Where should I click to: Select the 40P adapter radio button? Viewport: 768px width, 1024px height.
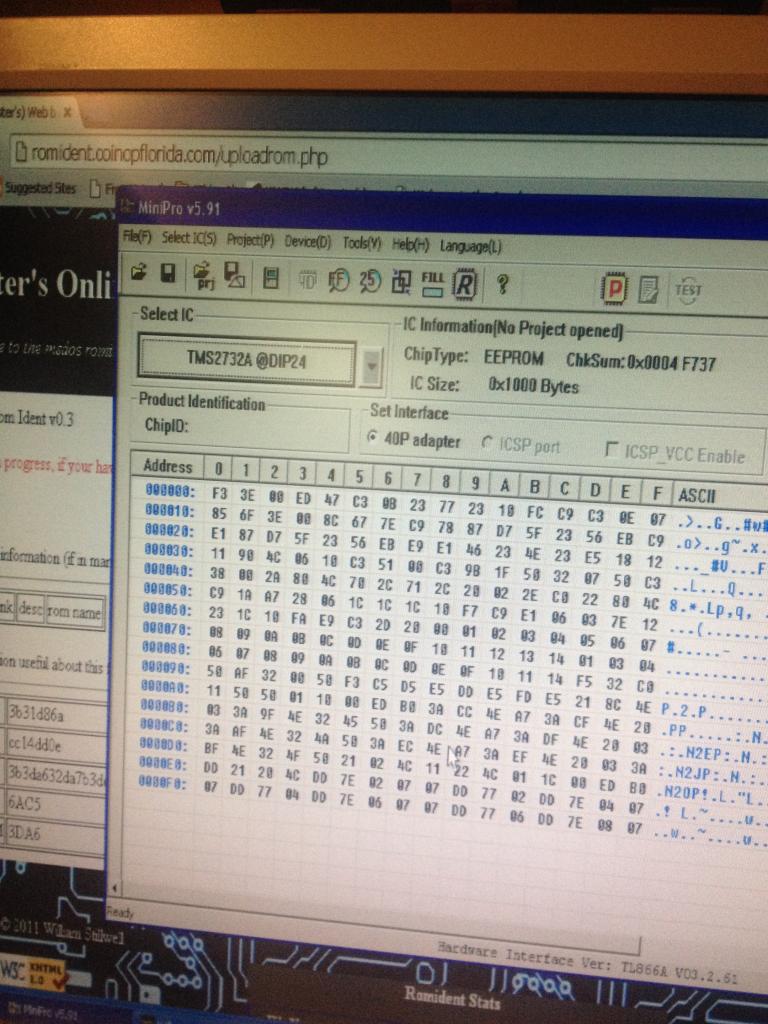[x=374, y=438]
